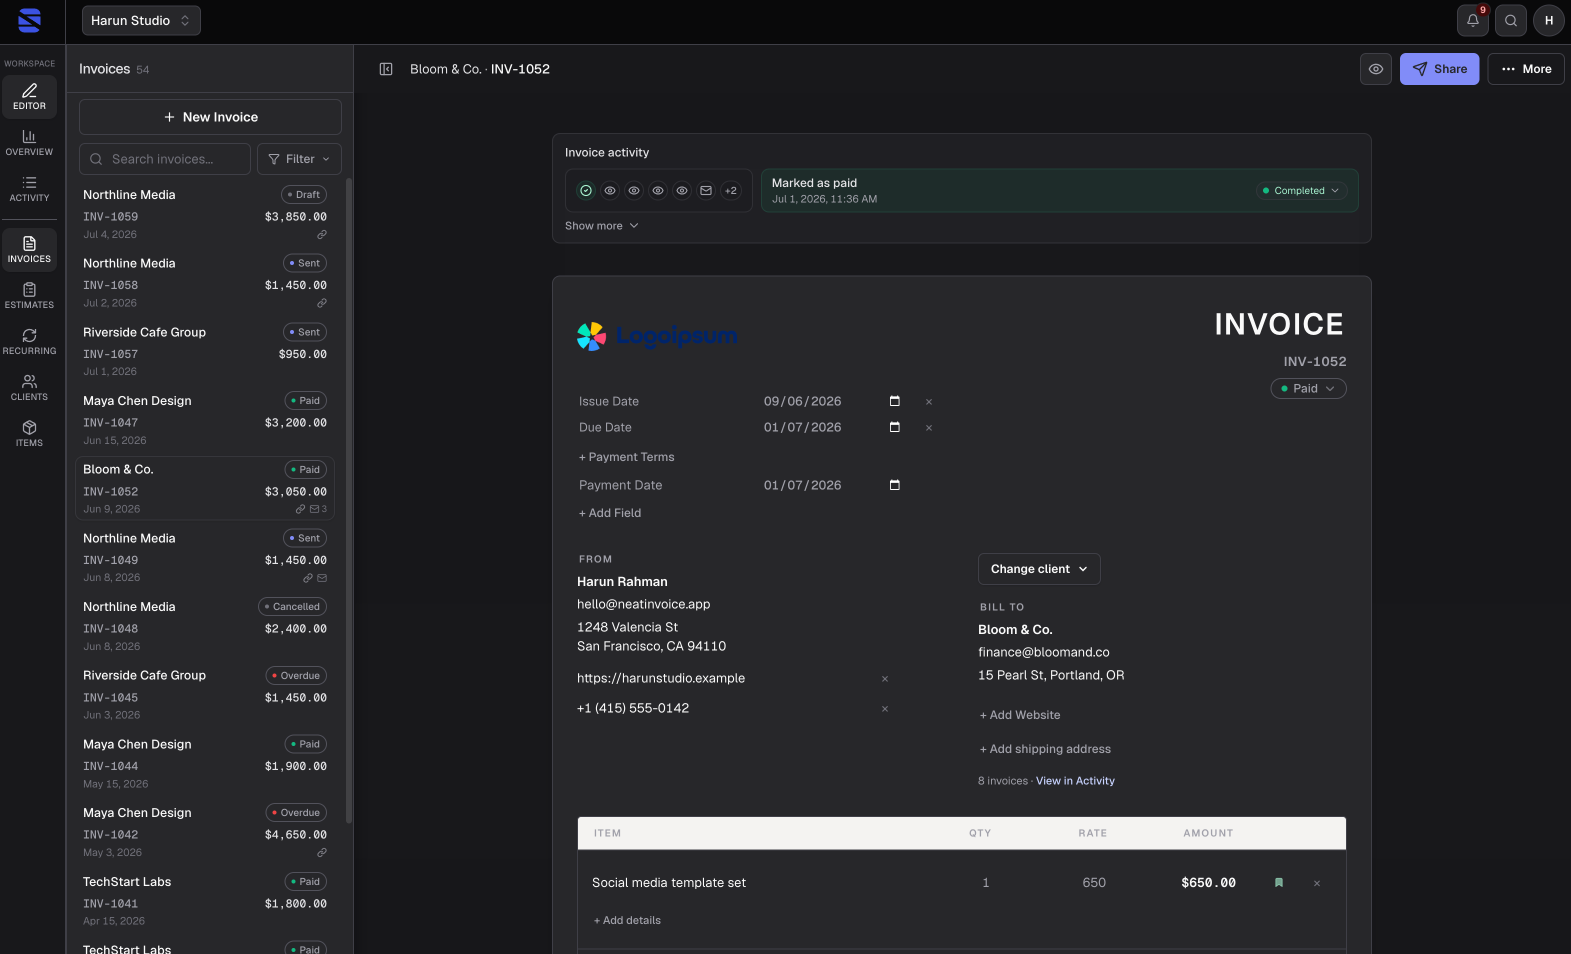Open the Recurring invoices section

[29, 341]
